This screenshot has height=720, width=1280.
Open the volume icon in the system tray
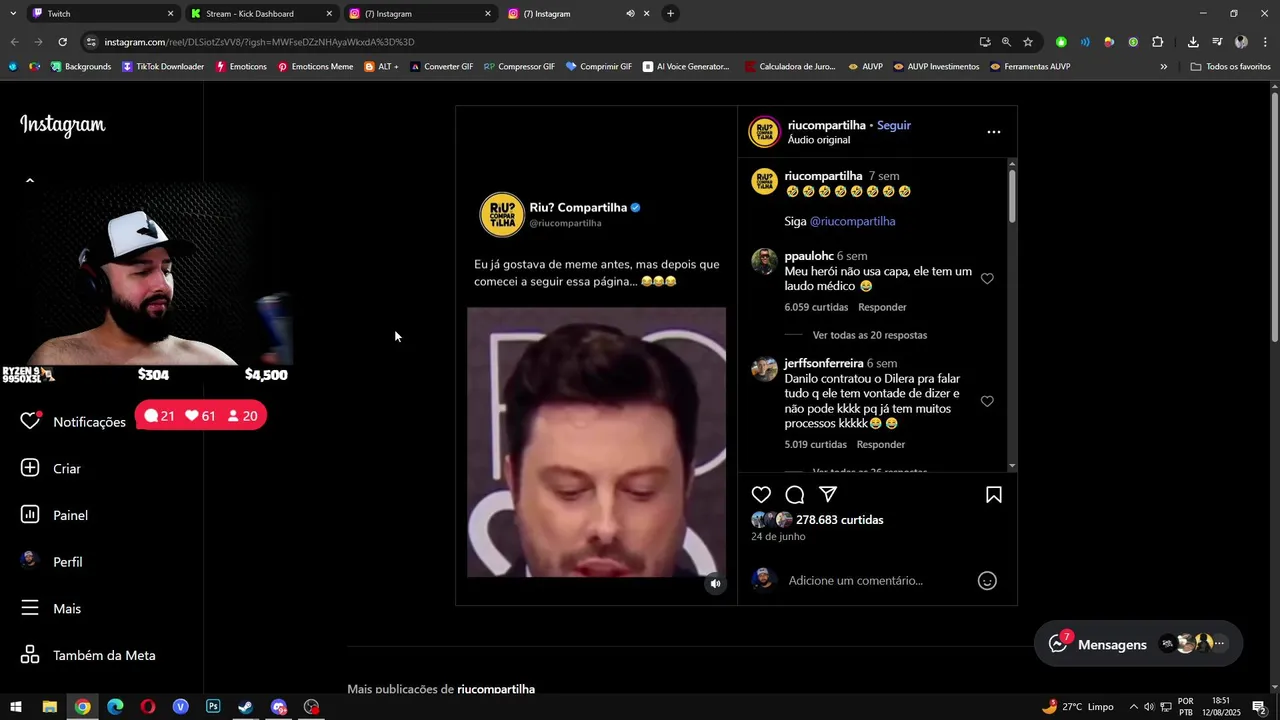click(1149, 707)
